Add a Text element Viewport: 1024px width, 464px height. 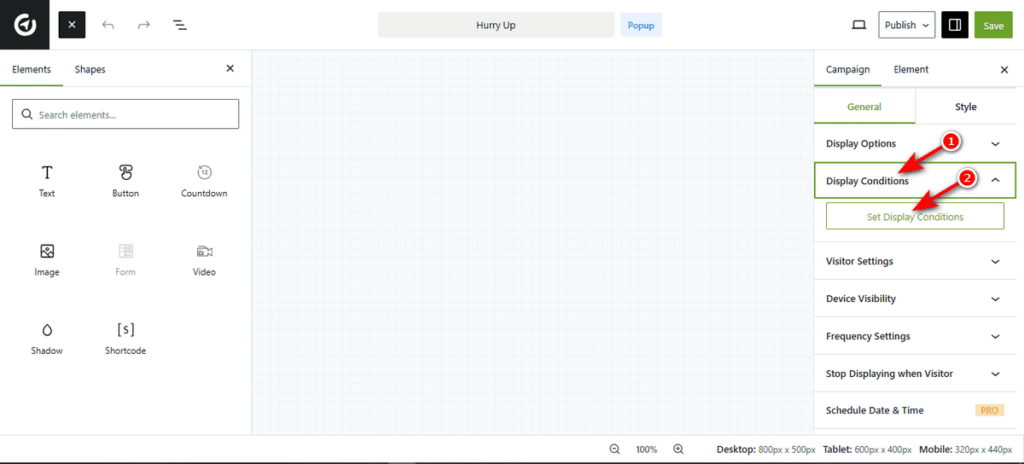[x=47, y=181]
